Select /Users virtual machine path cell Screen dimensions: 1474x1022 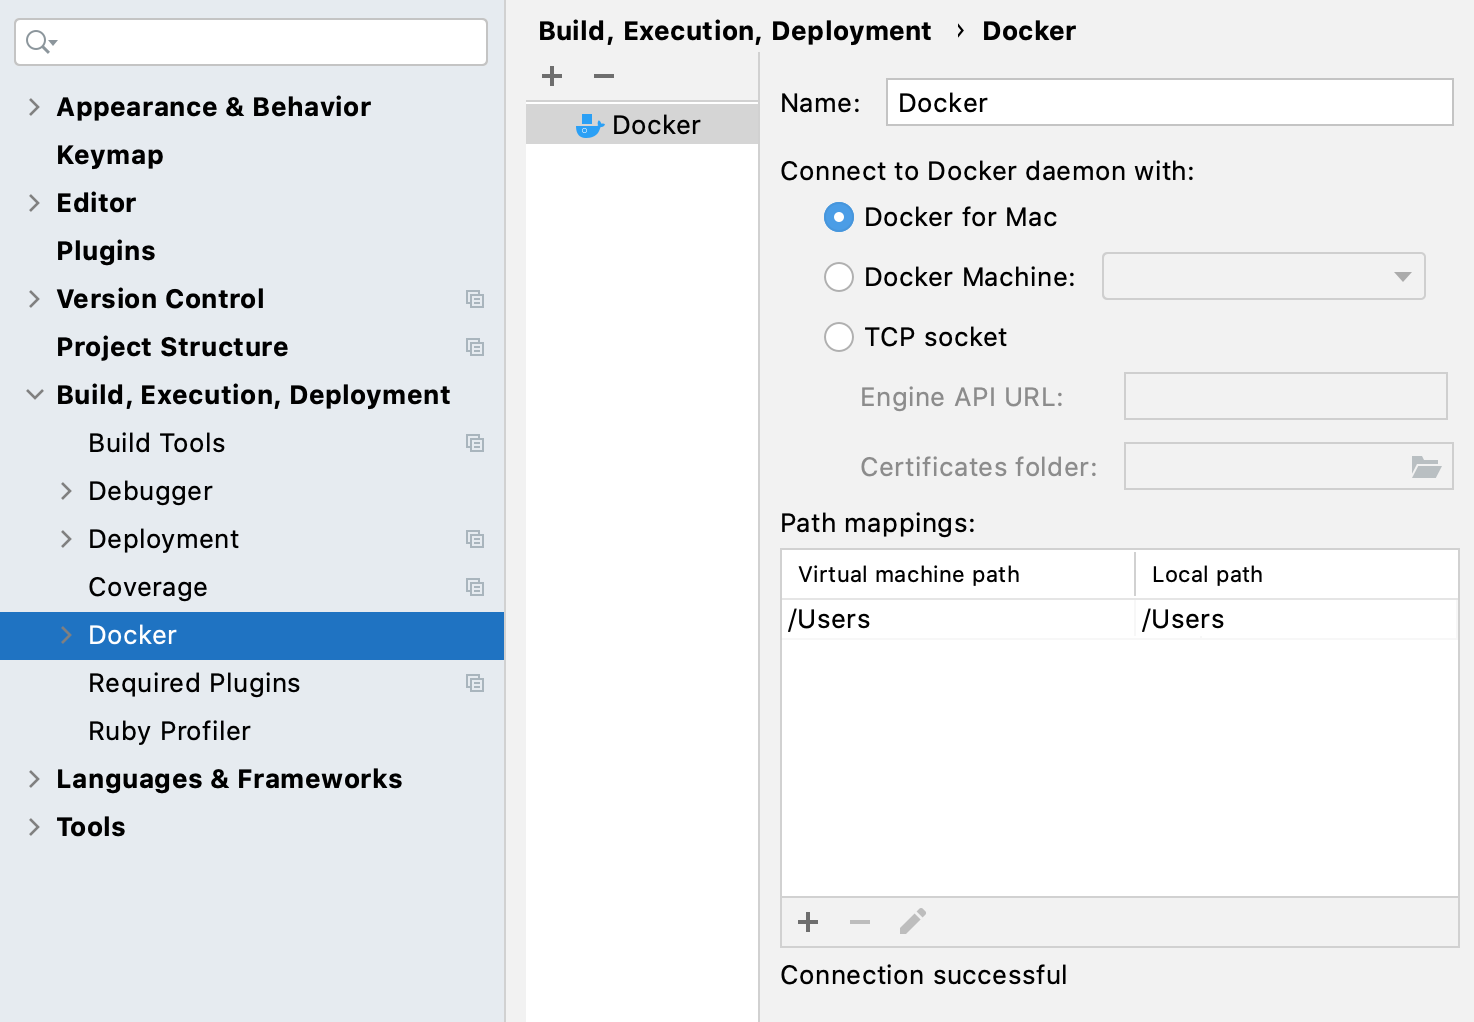pyautogui.click(x=958, y=619)
